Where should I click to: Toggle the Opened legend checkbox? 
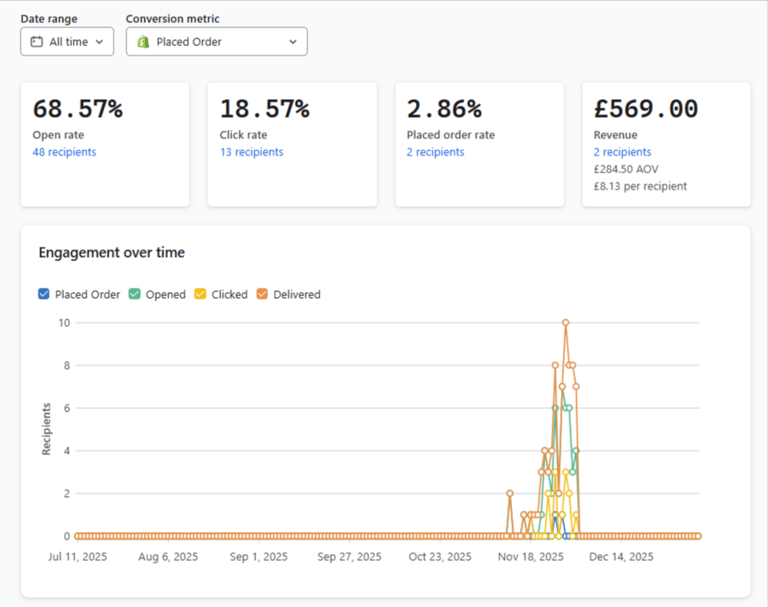point(134,294)
